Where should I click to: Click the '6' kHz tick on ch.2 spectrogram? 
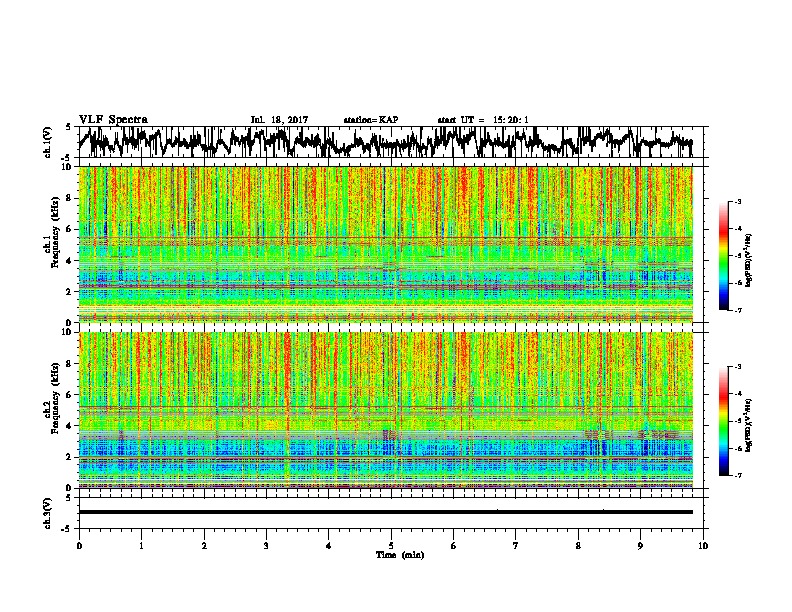tap(70, 395)
